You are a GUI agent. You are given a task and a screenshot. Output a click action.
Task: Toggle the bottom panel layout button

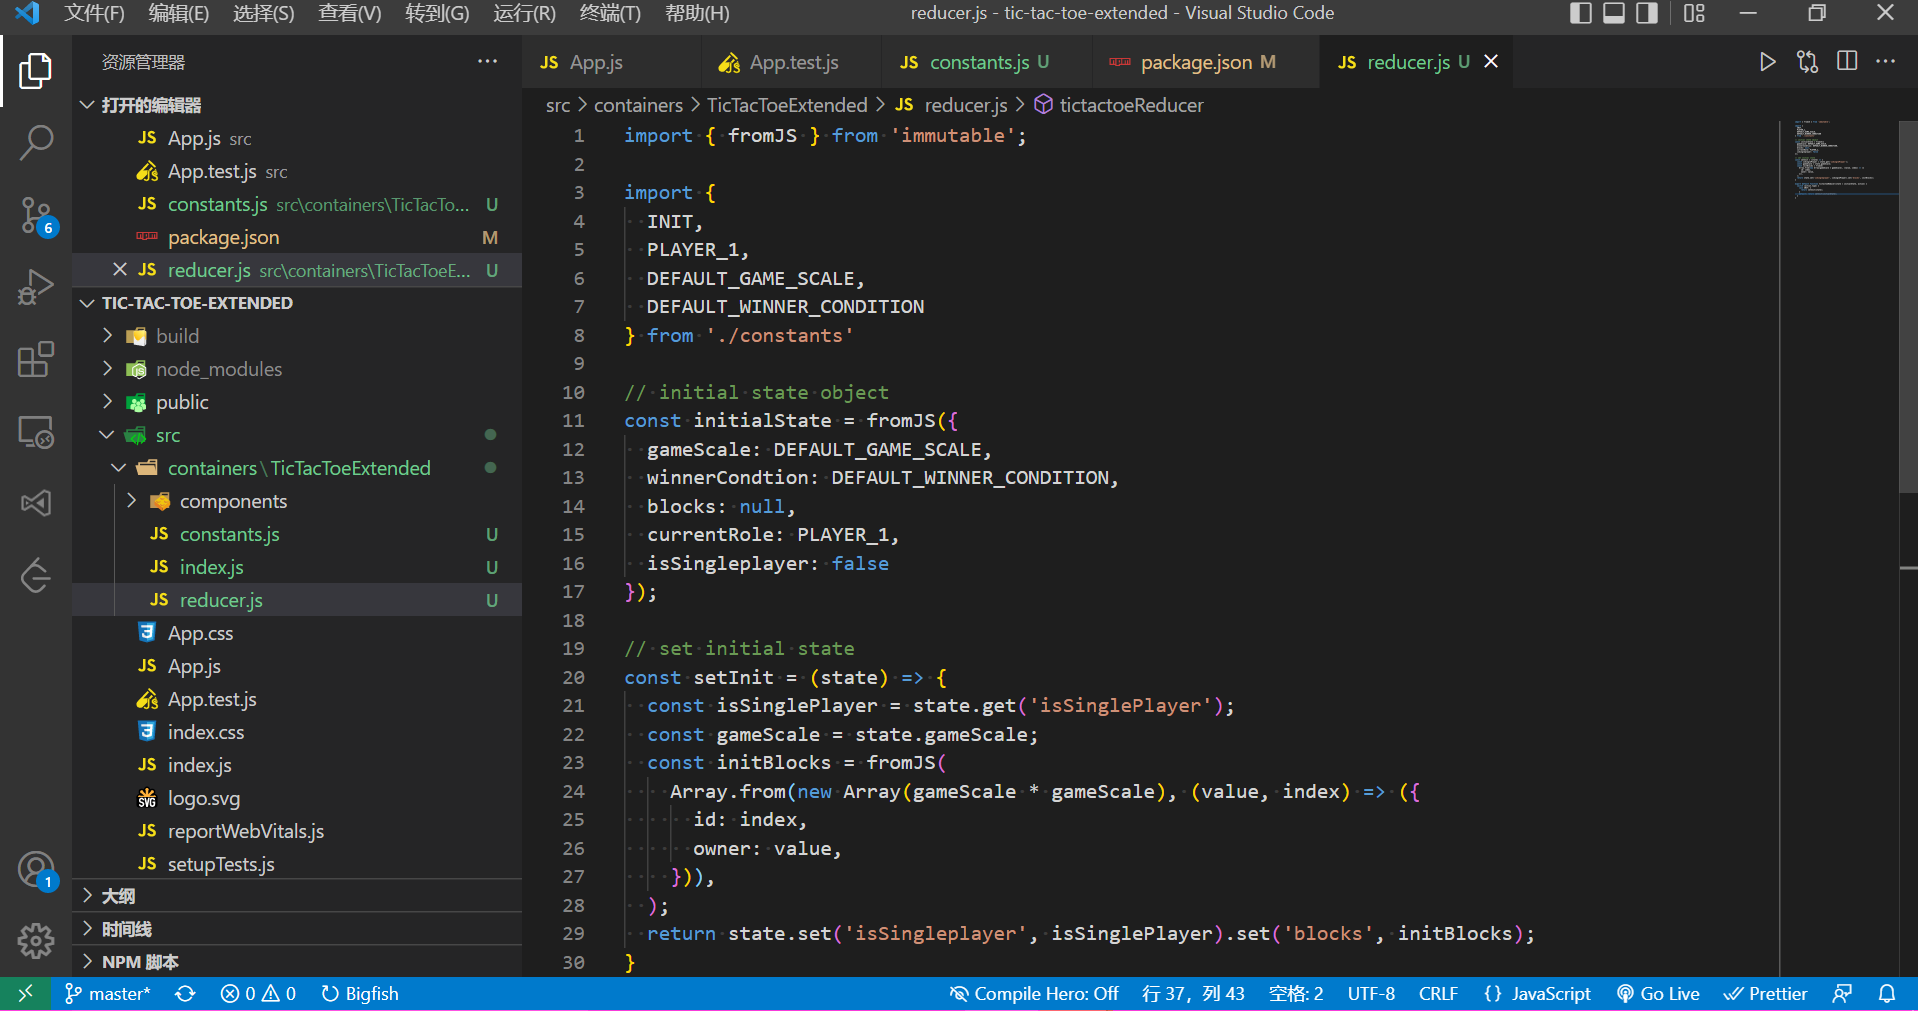(x=1614, y=13)
